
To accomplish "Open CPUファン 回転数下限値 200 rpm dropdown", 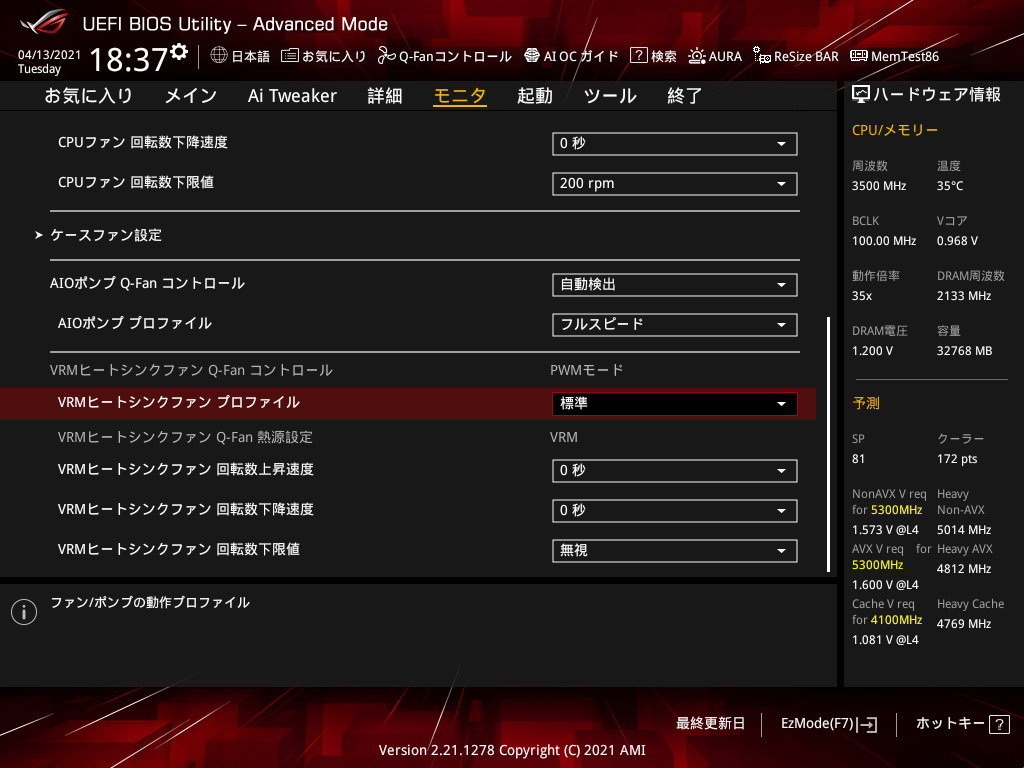I will [675, 184].
